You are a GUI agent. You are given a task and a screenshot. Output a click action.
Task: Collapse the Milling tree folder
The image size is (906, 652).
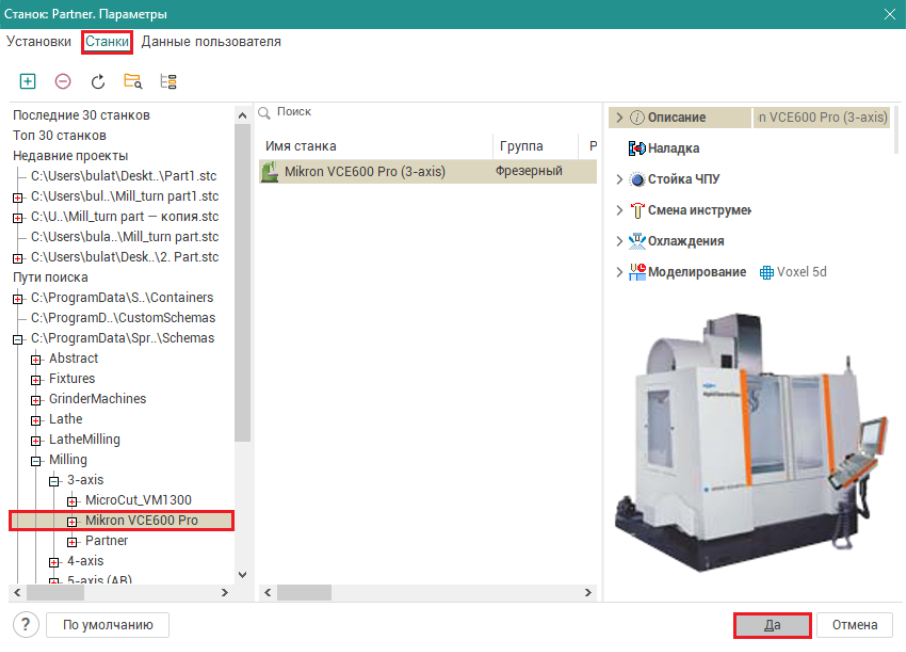pos(36,460)
